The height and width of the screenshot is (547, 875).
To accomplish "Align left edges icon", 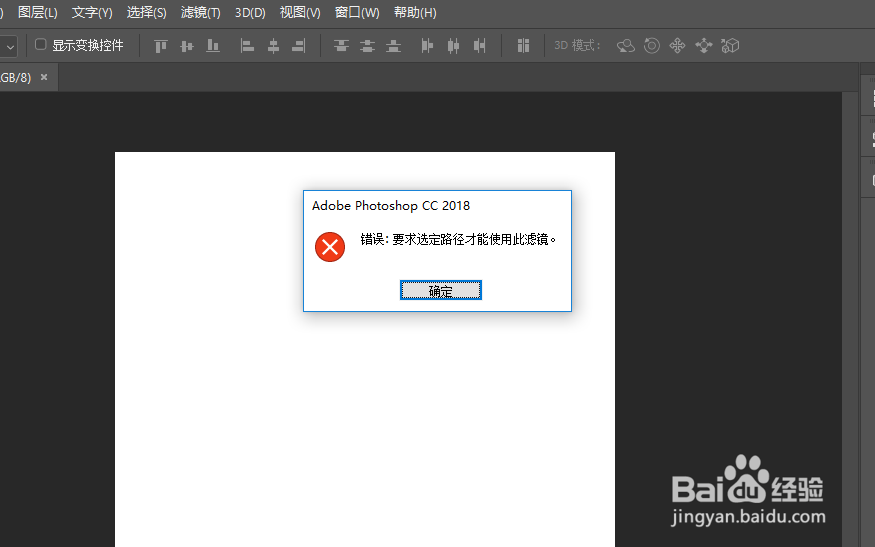I will [247, 46].
